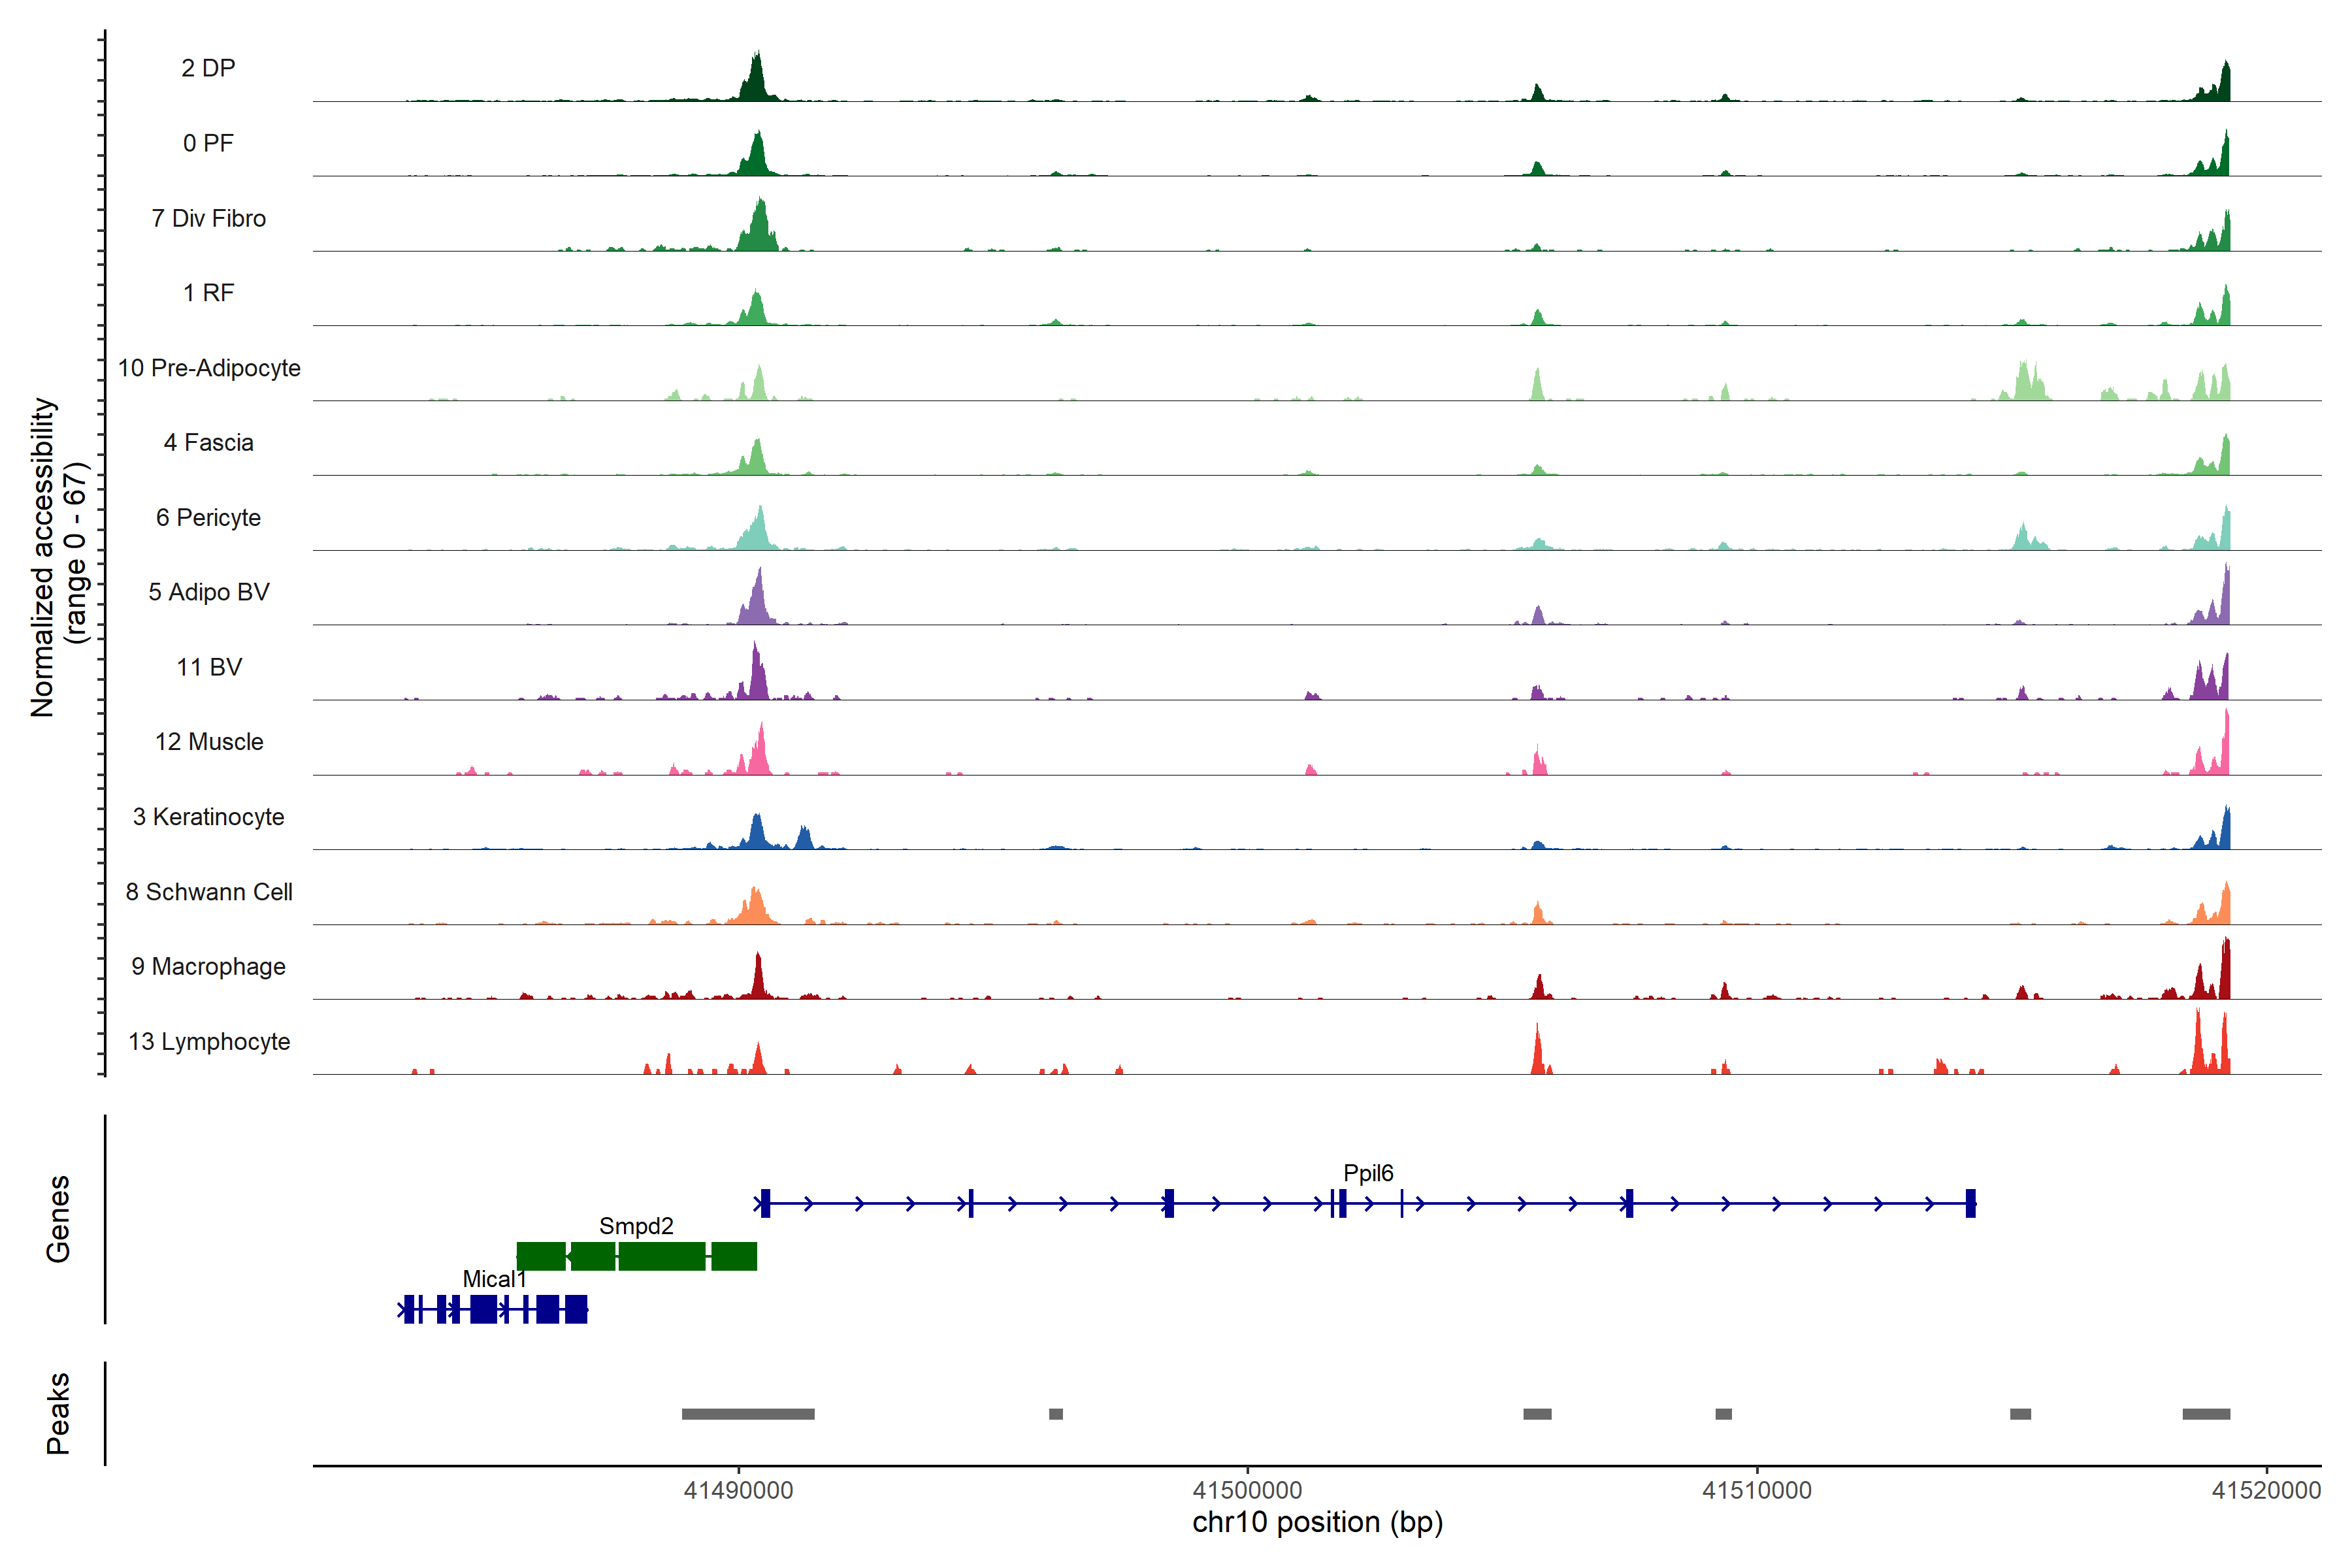Click the 41510000 axis tick label
The image size is (2352, 1568).
[1756, 1490]
